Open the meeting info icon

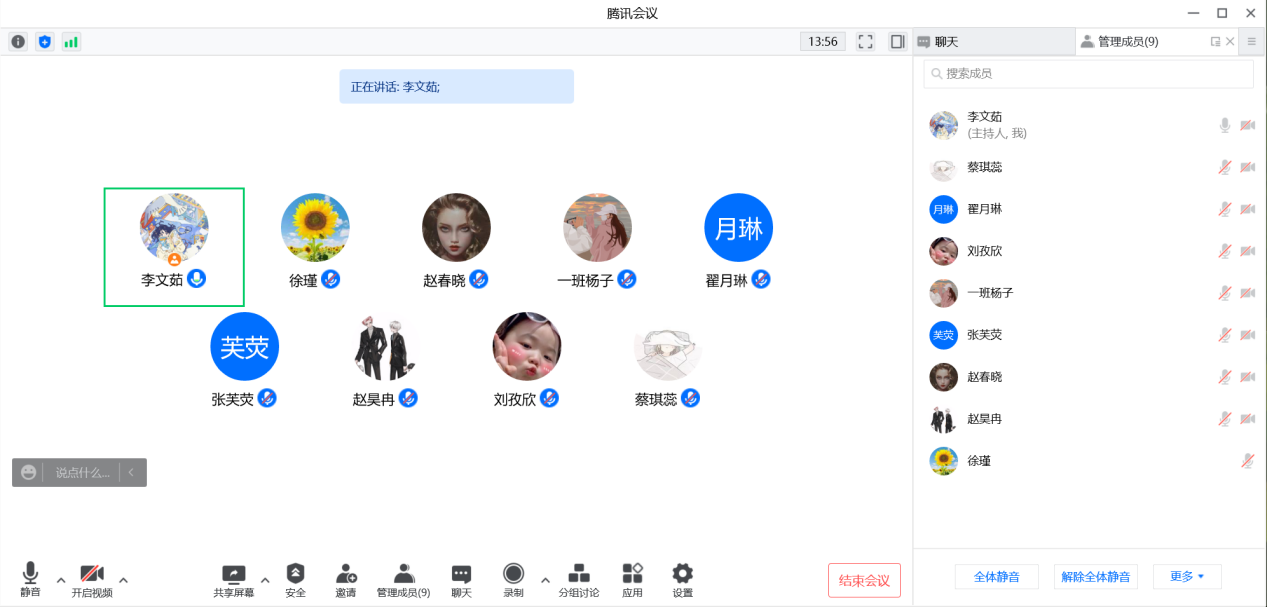click(x=18, y=42)
